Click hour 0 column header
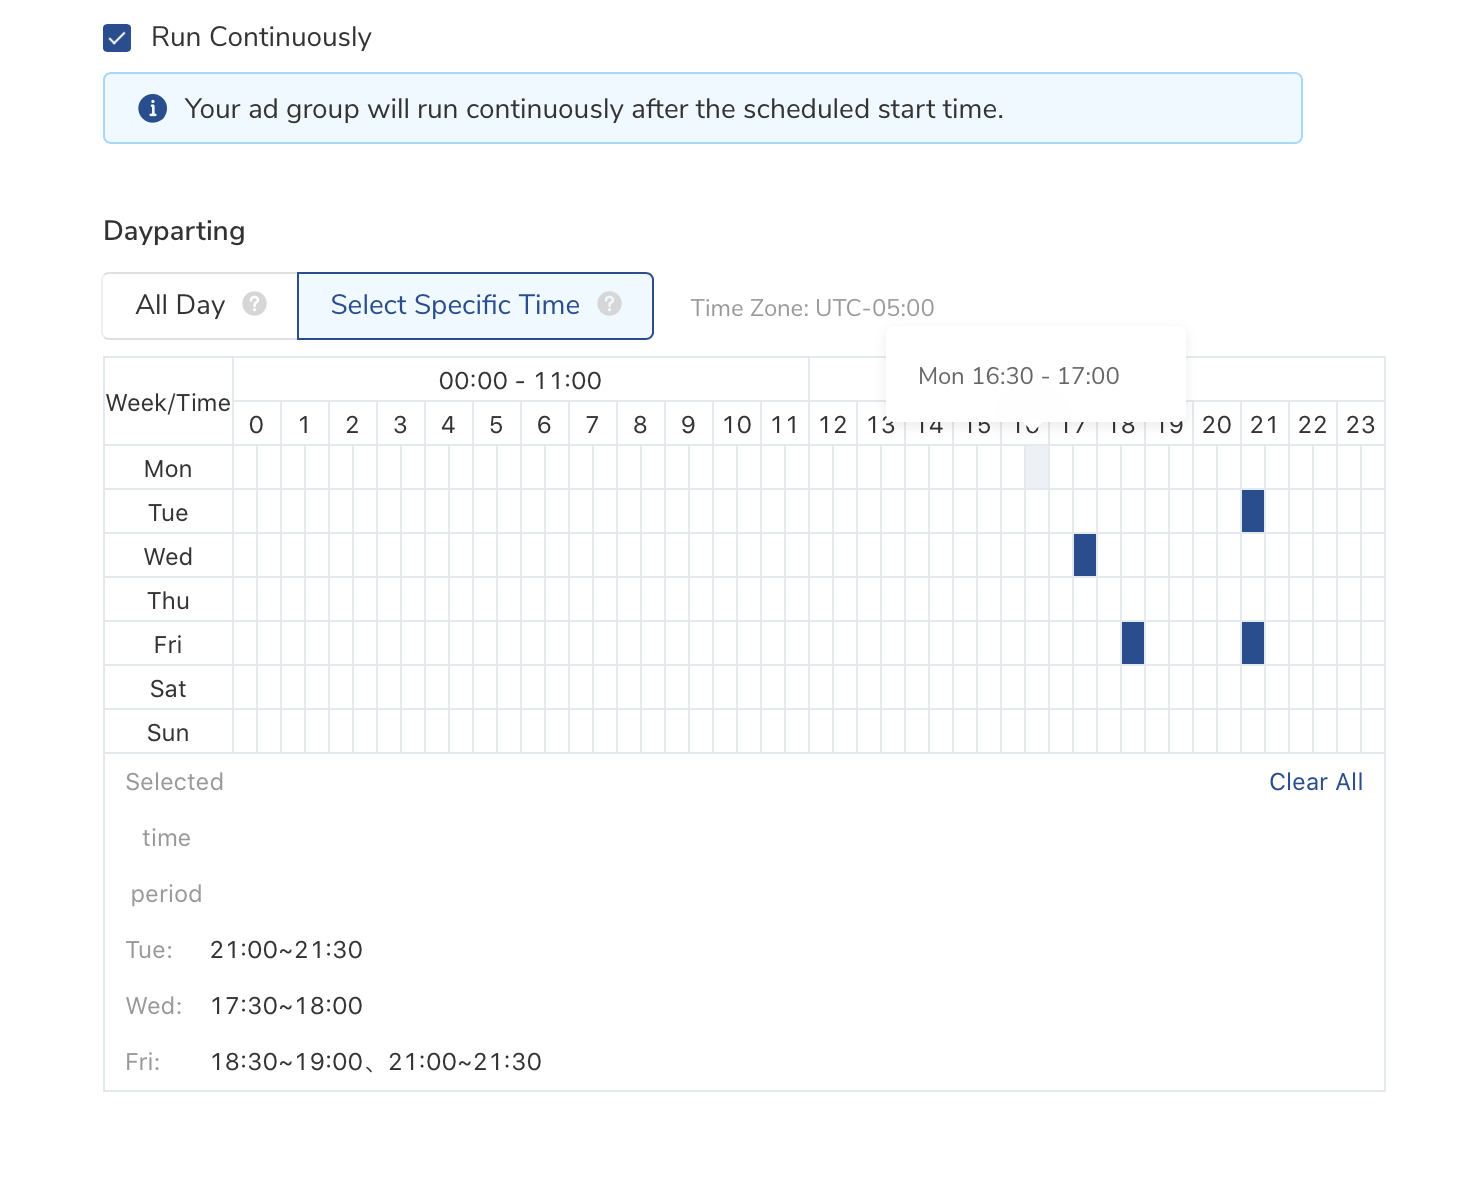1470x1194 pixels. pyautogui.click(x=256, y=425)
